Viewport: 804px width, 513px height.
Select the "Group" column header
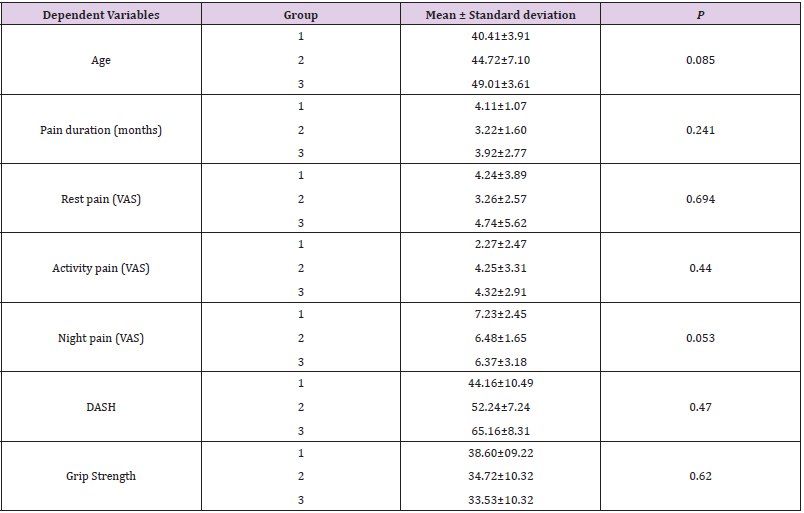tap(300, 16)
